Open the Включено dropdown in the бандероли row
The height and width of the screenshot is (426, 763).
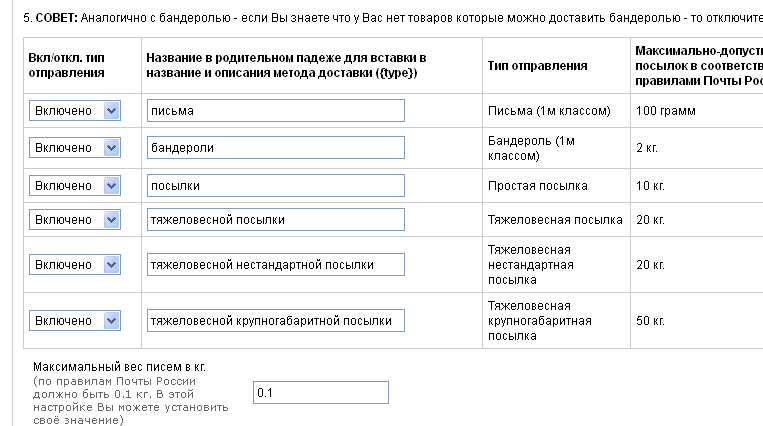[75, 148]
